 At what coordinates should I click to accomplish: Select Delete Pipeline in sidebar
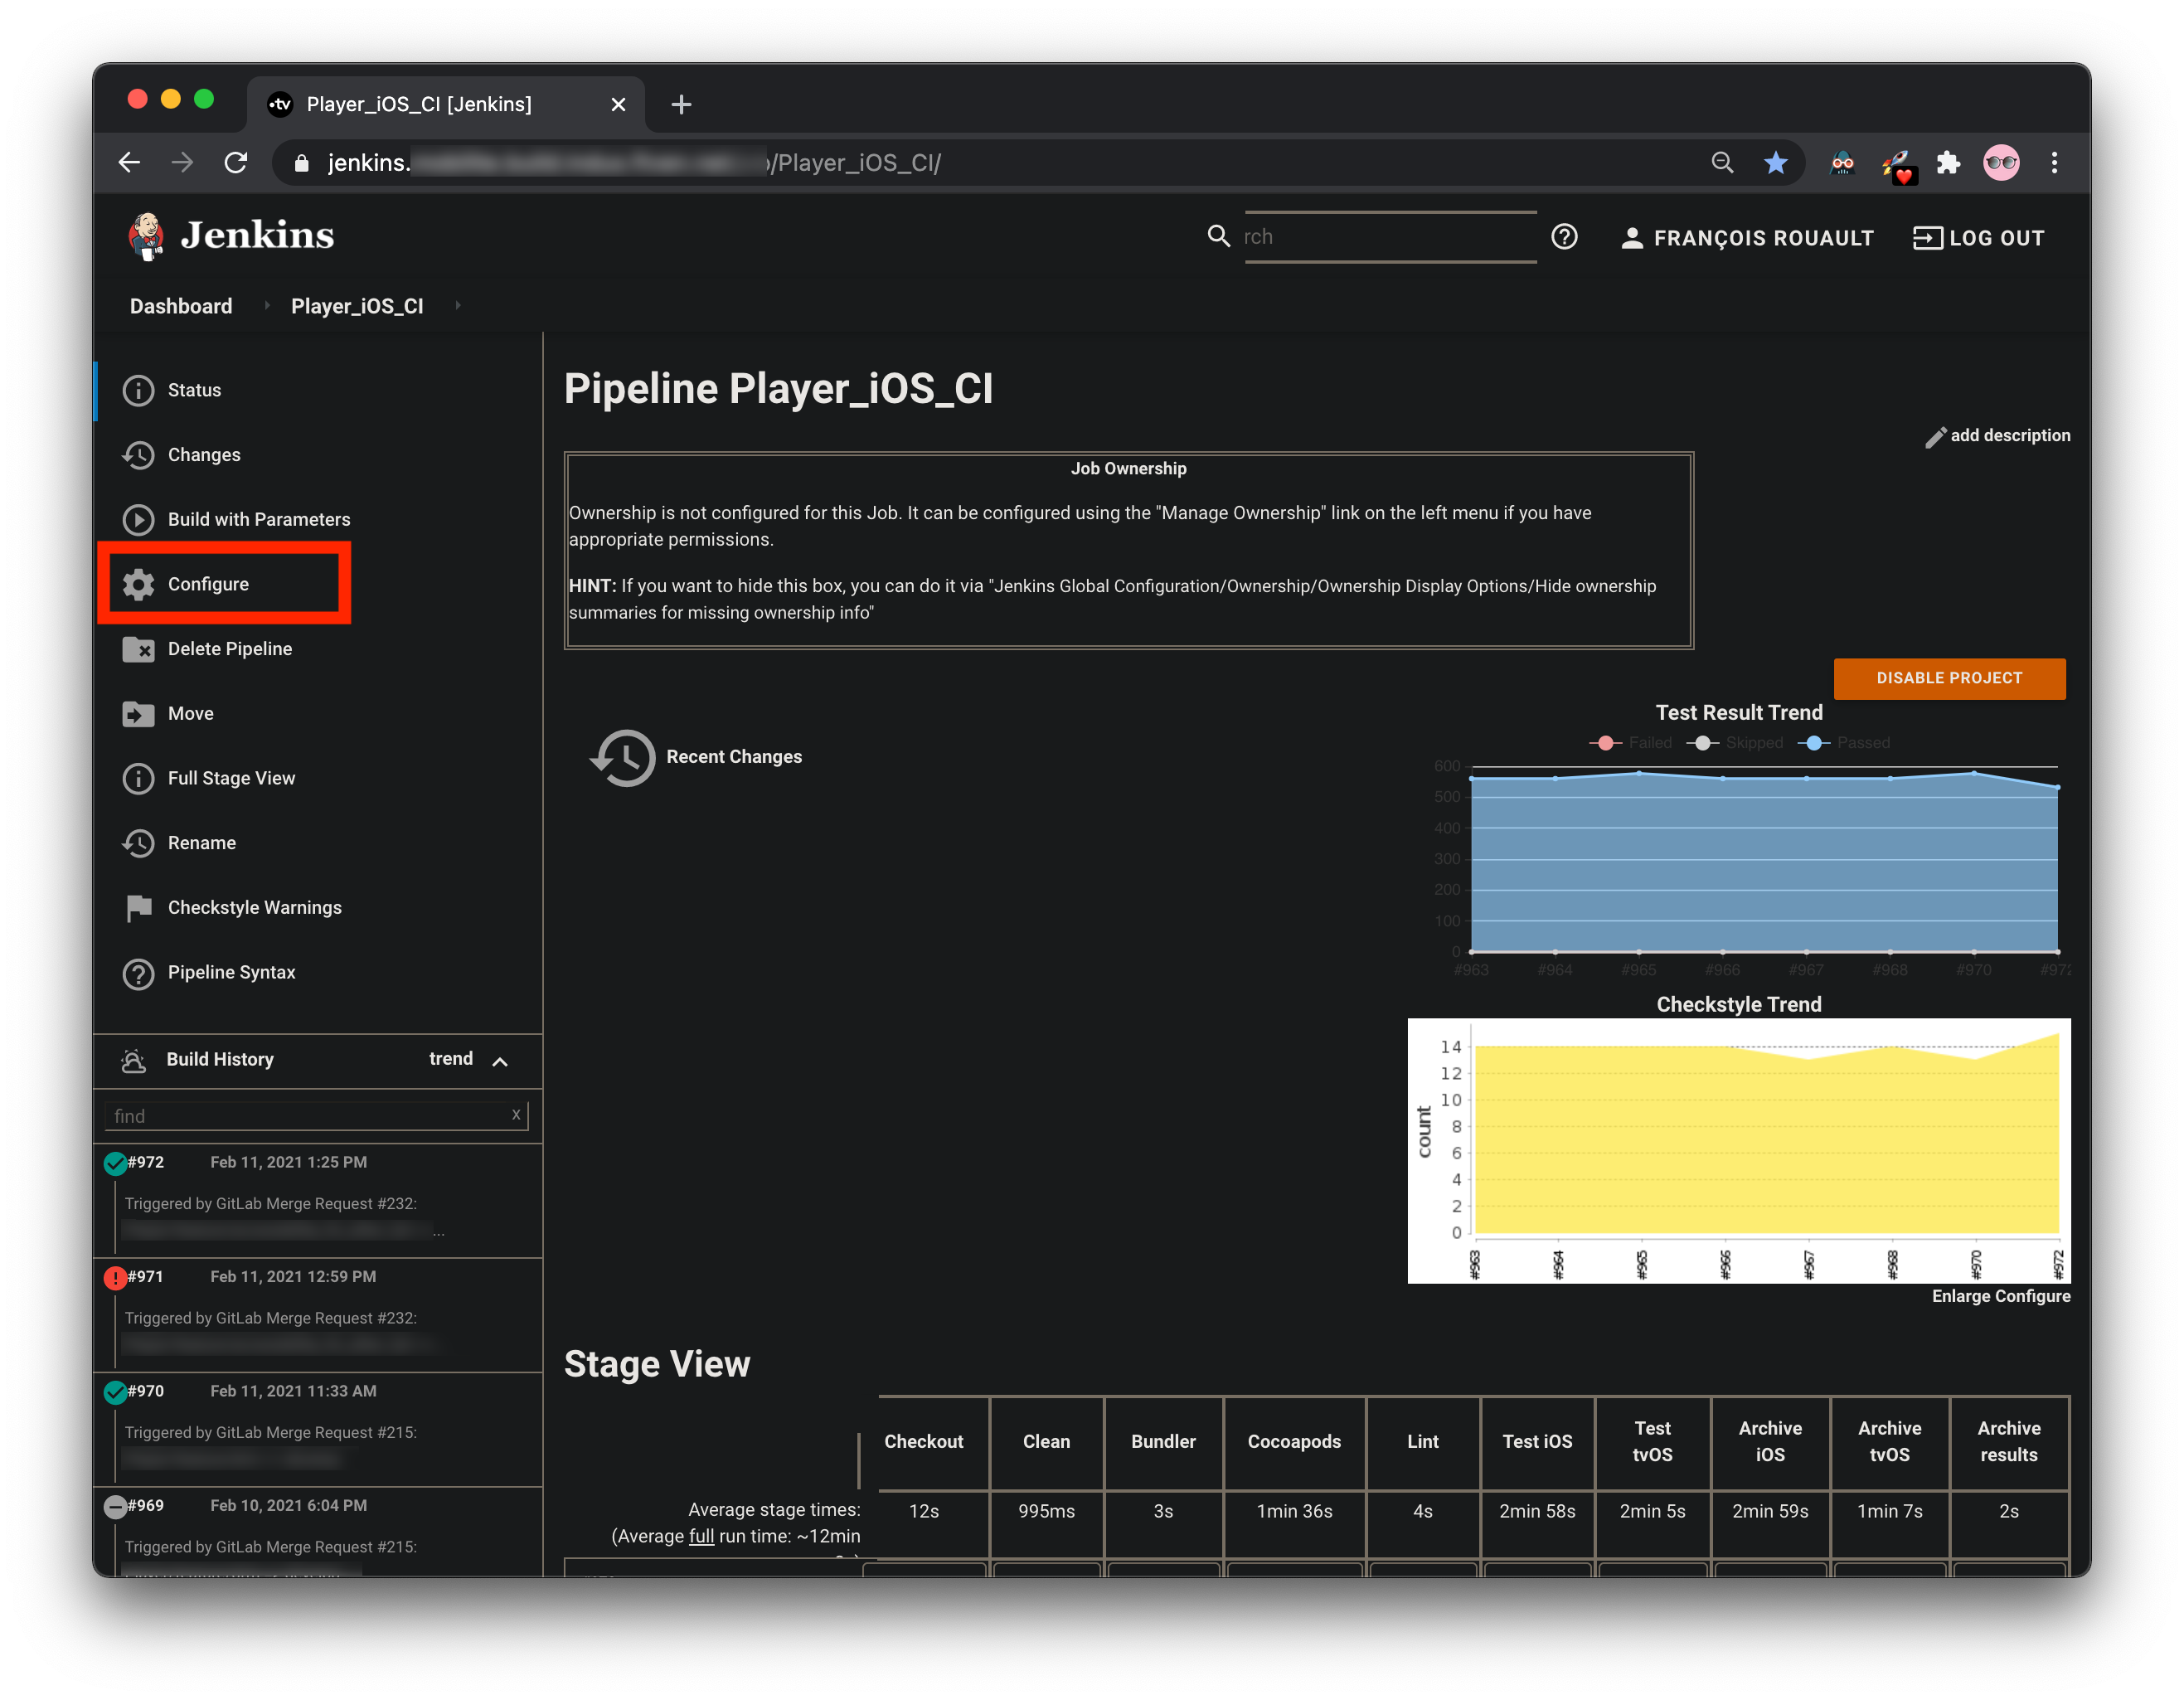coord(230,649)
